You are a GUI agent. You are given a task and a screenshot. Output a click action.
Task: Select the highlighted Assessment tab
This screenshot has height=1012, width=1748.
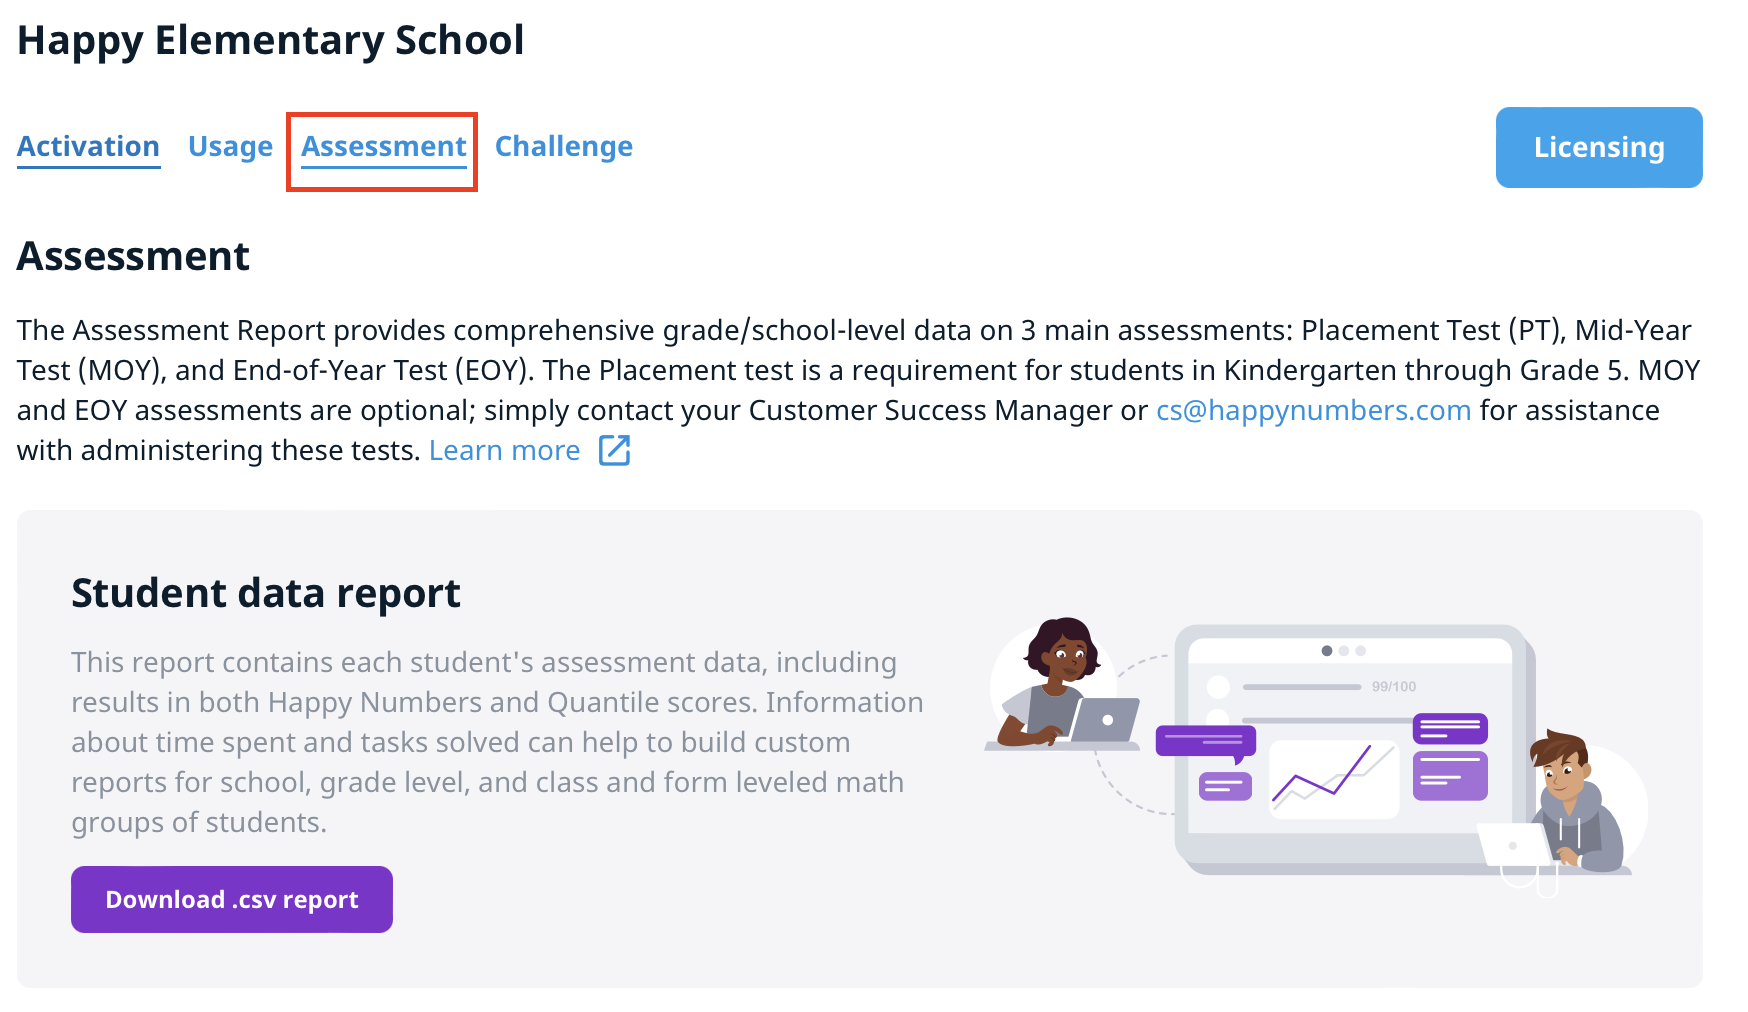click(383, 147)
